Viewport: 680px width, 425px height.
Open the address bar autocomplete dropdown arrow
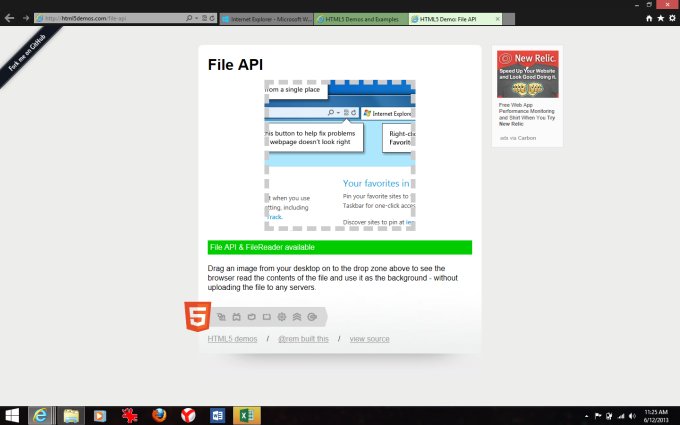click(196, 18)
